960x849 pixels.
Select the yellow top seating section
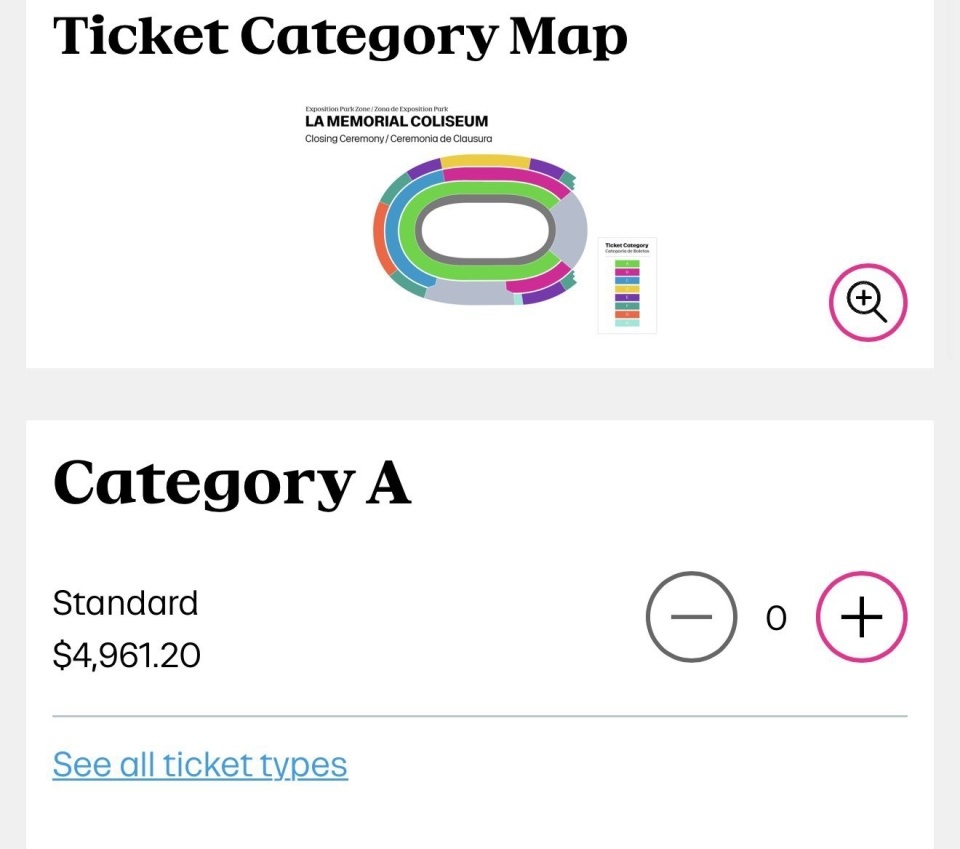click(x=485, y=161)
